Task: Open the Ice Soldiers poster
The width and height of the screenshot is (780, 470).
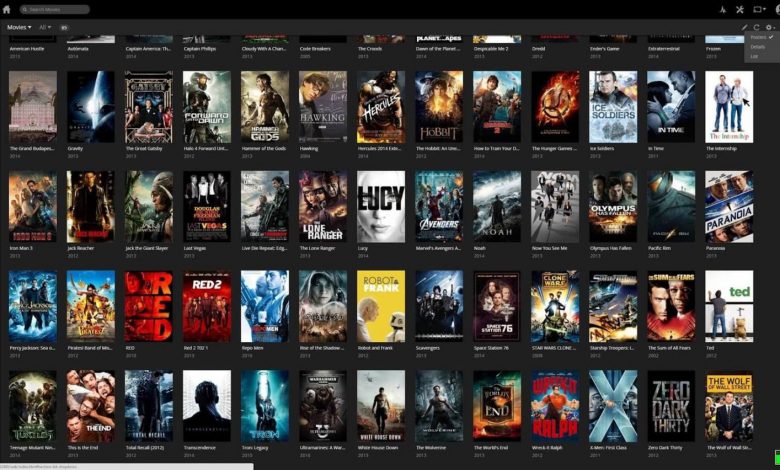Action: coord(613,106)
